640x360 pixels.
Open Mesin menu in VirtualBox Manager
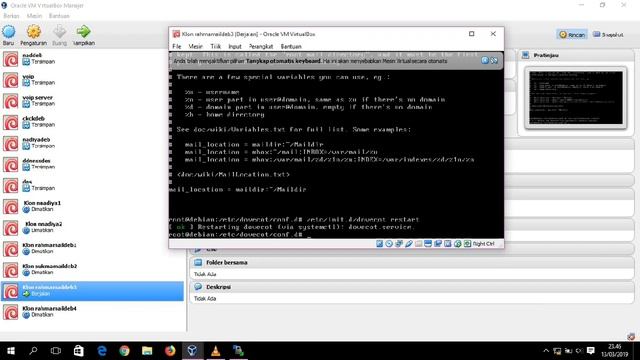coord(34,16)
